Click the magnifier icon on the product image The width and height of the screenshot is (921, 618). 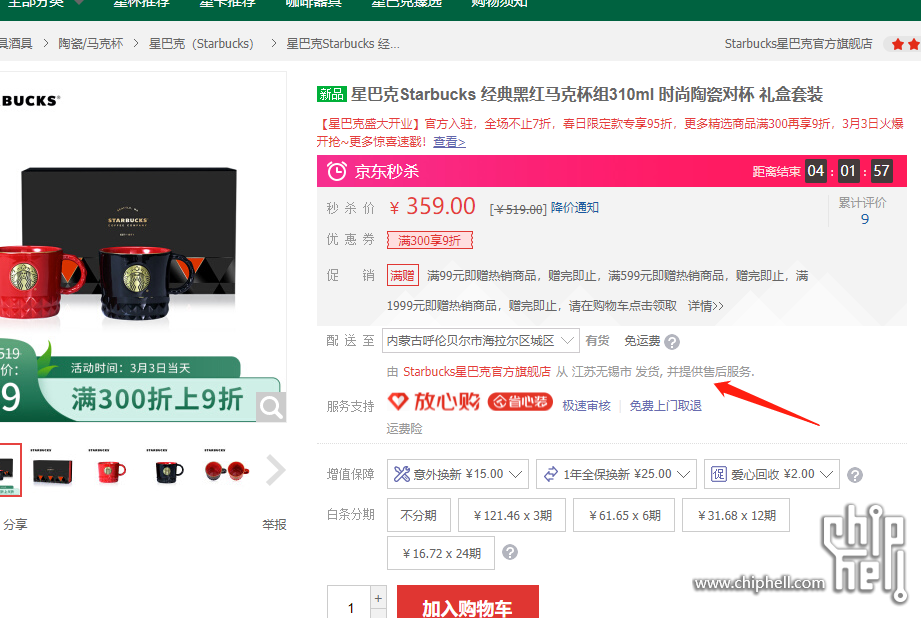click(271, 407)
